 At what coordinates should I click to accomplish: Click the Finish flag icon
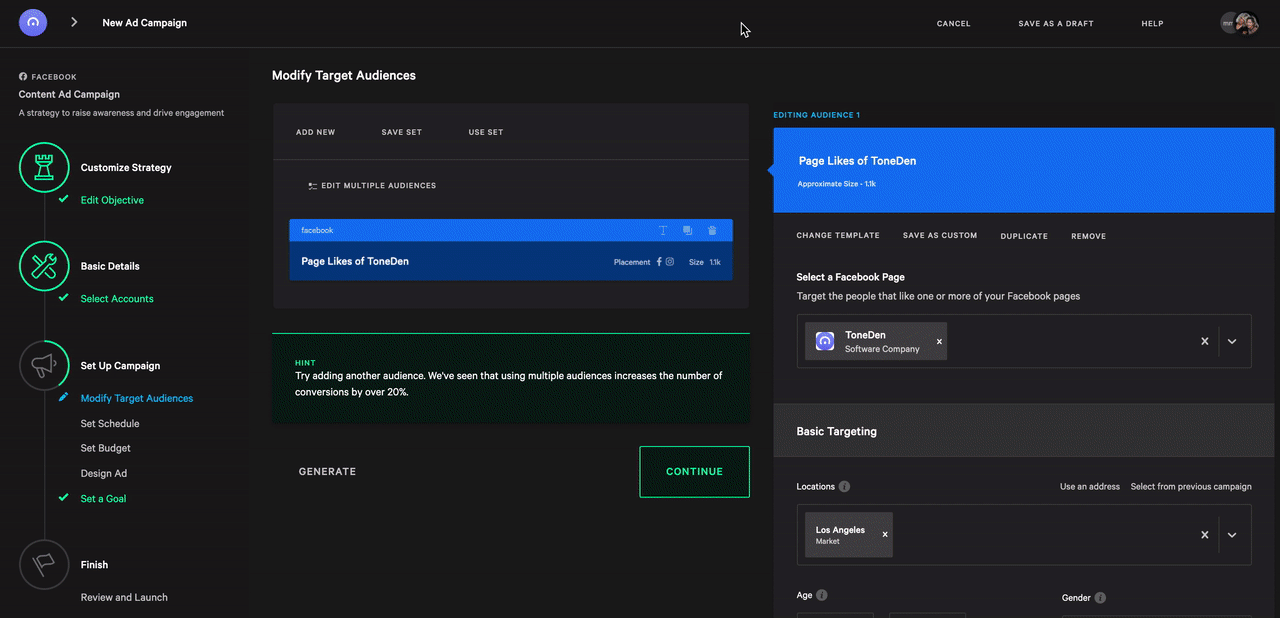click(44, 564)
